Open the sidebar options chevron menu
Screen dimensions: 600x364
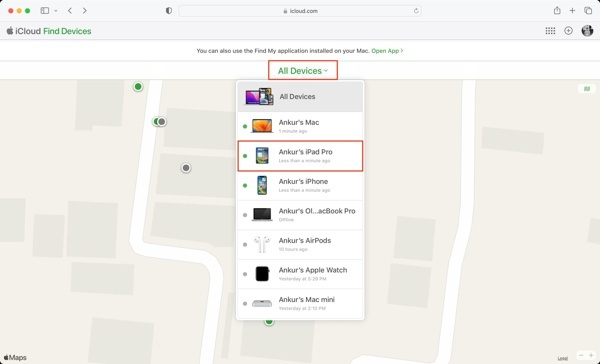pyautogui.click(x=56, y=11)
